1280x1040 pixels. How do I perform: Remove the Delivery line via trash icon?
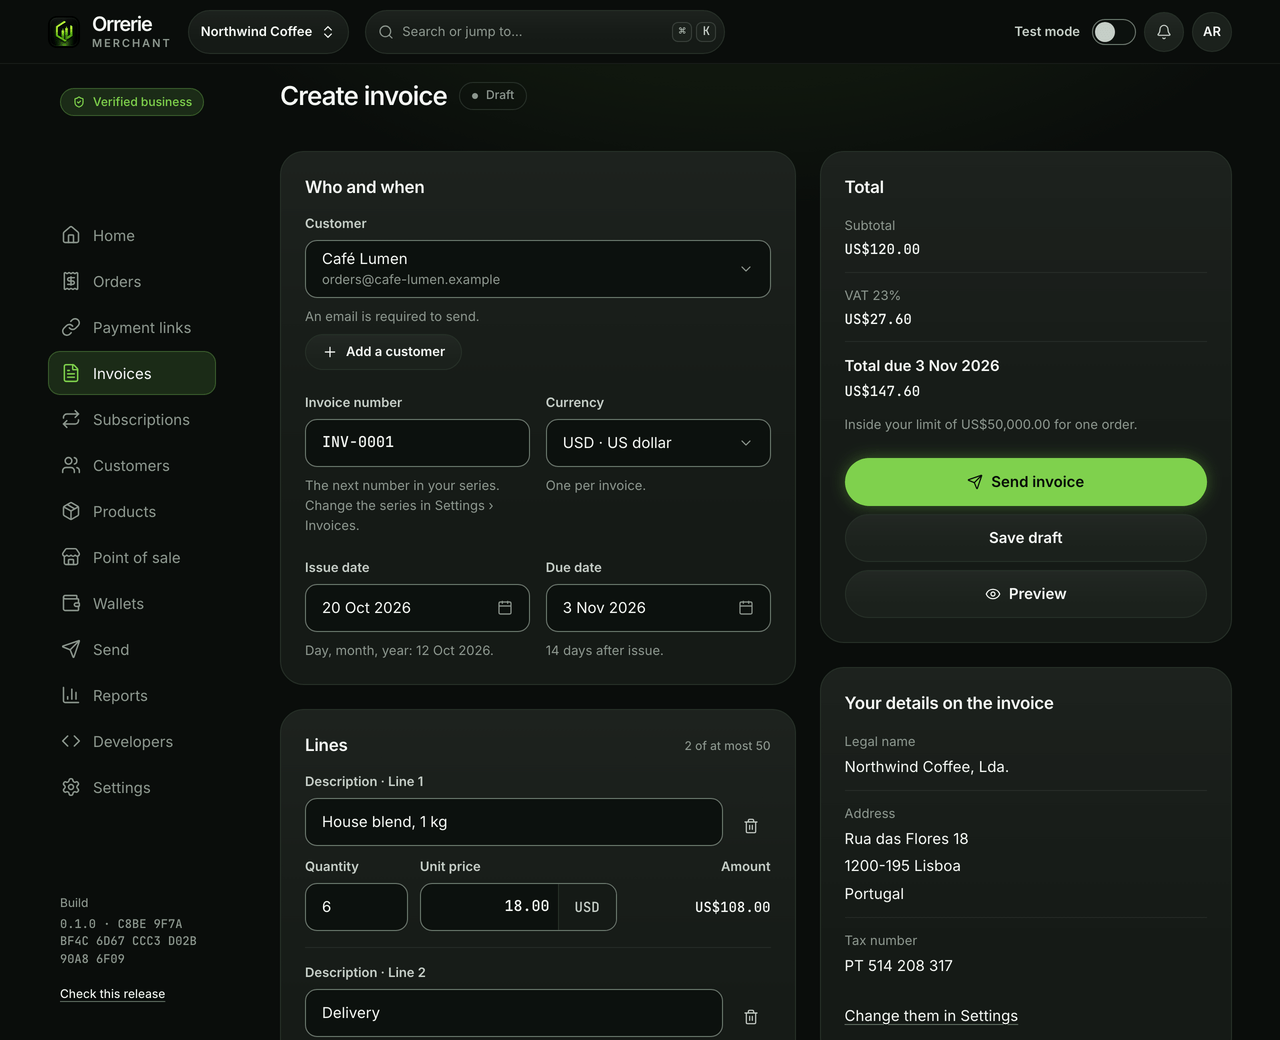[751, 1017]
